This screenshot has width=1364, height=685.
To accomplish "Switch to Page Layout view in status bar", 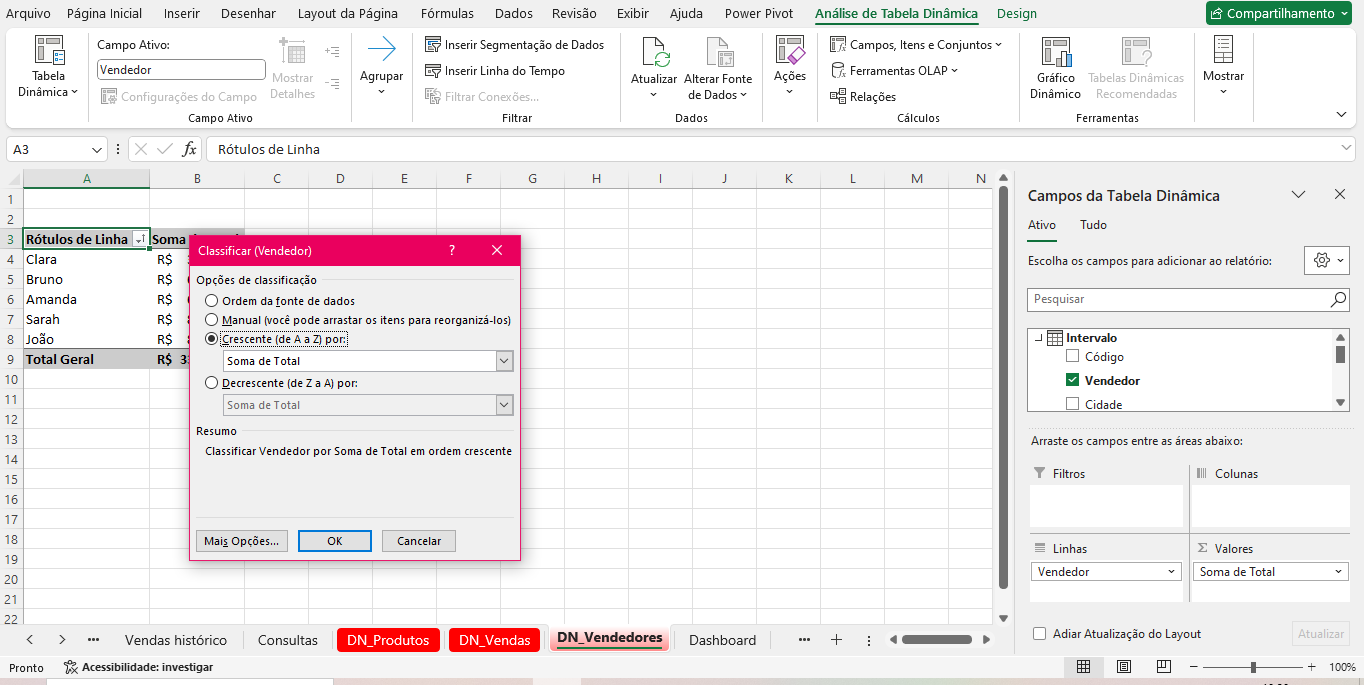I will [1124, 667].
